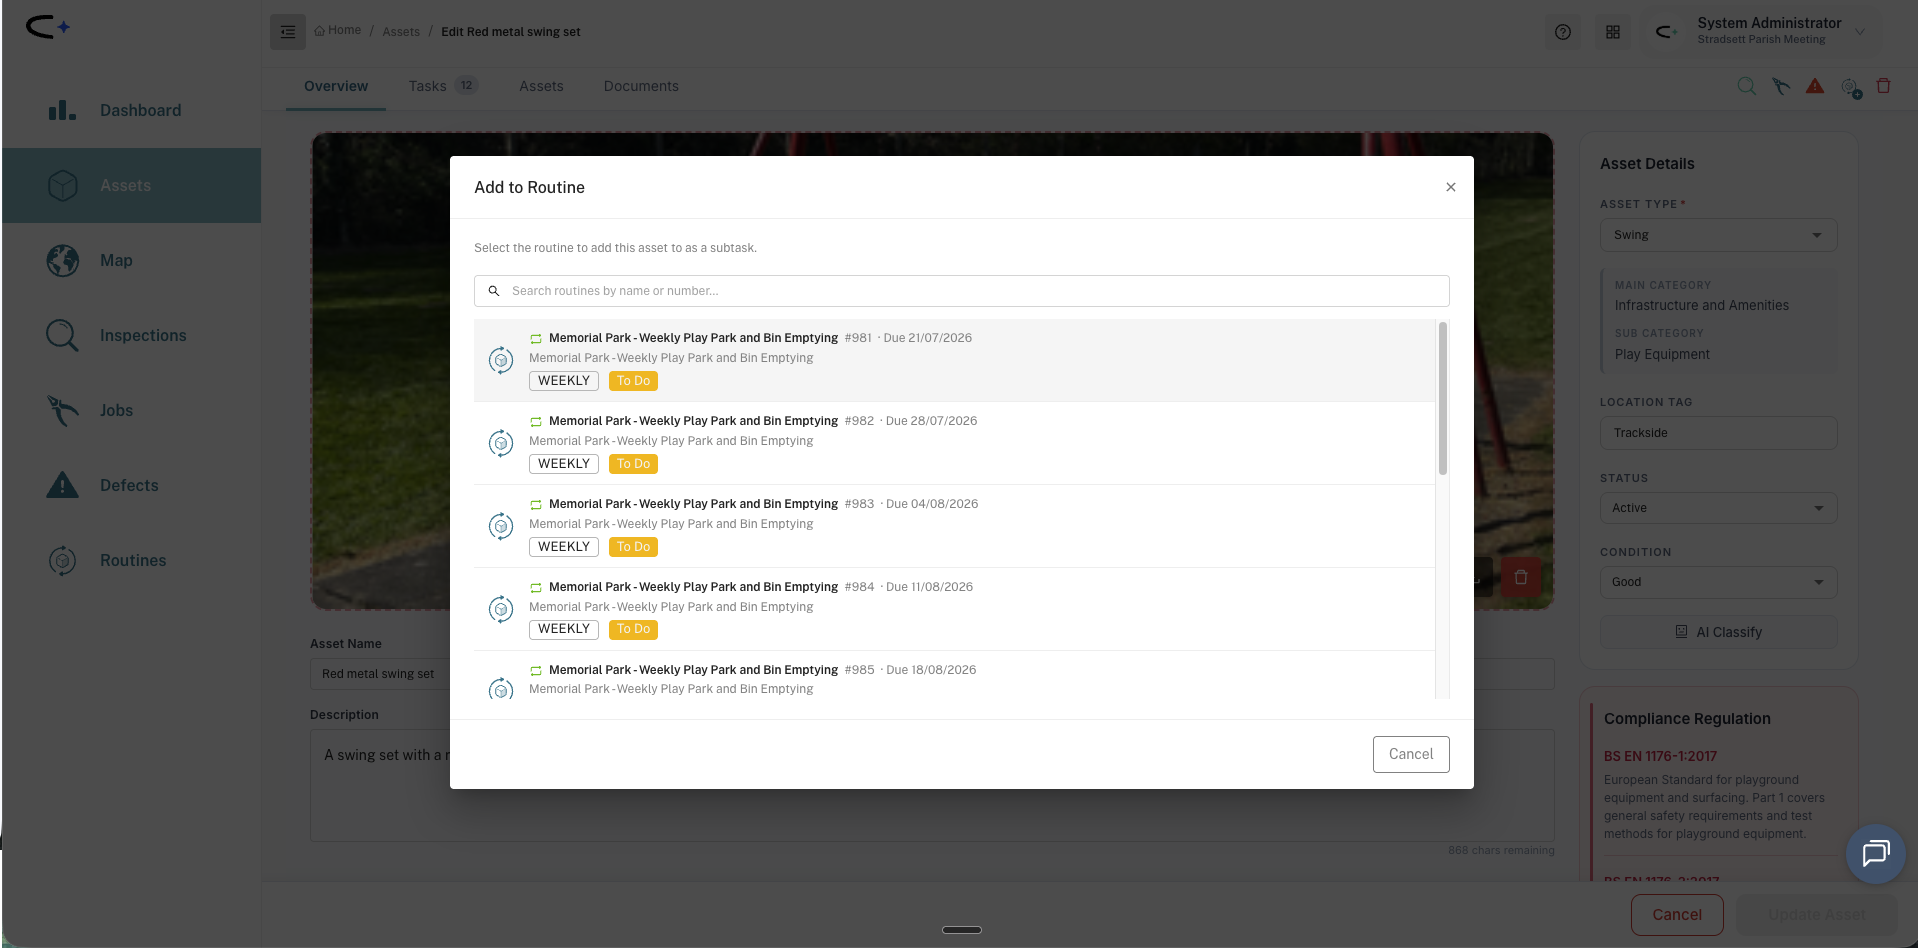Open the apps grid icon in header

pyautogui.click(x=1613, y=32)
